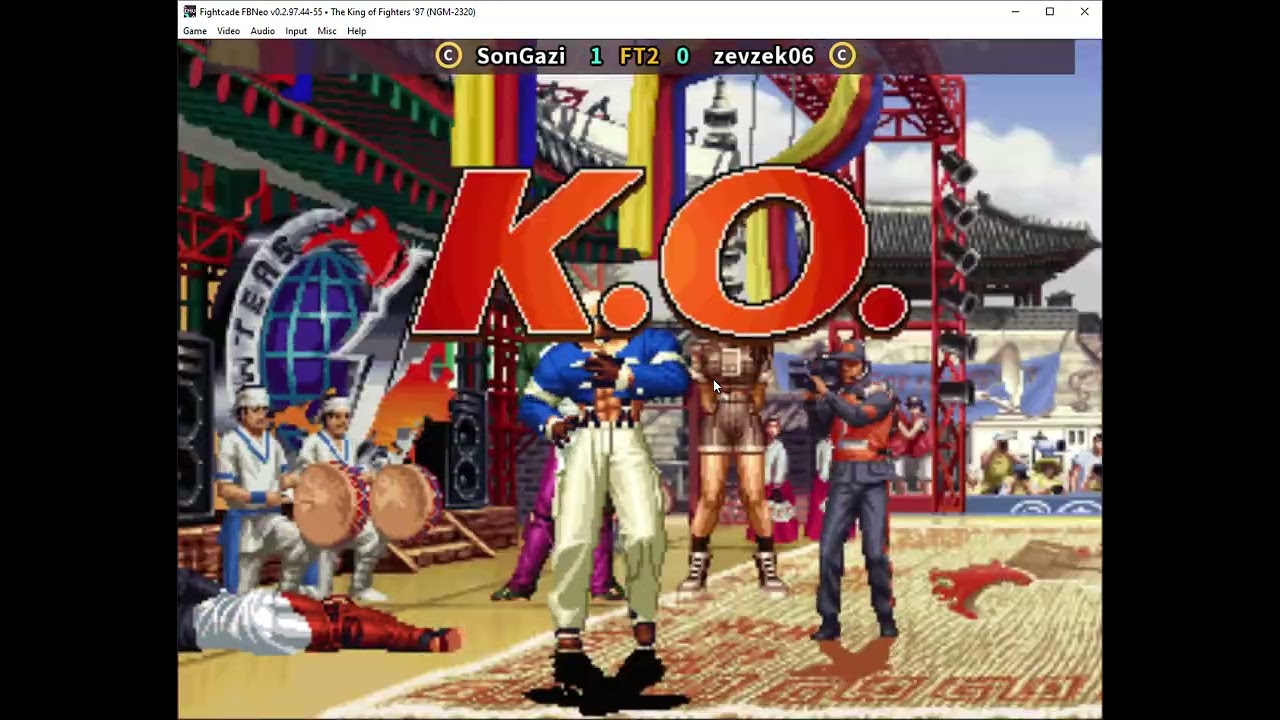Open the Misc menu

pos(327,31)
